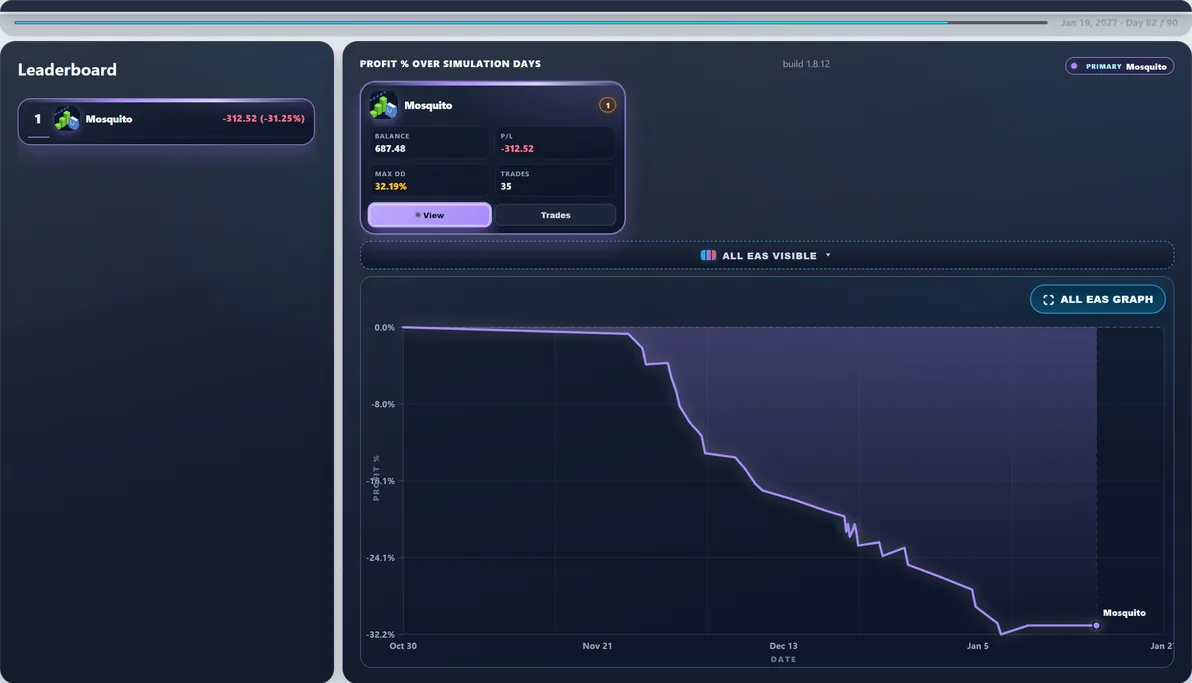
Task: Open Trades for the Mosquito EA
Action: [x=555, y=215]
